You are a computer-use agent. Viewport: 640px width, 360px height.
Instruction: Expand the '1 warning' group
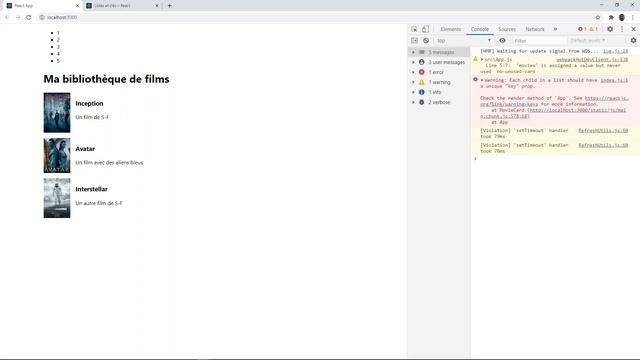click(x=413, y=82)
